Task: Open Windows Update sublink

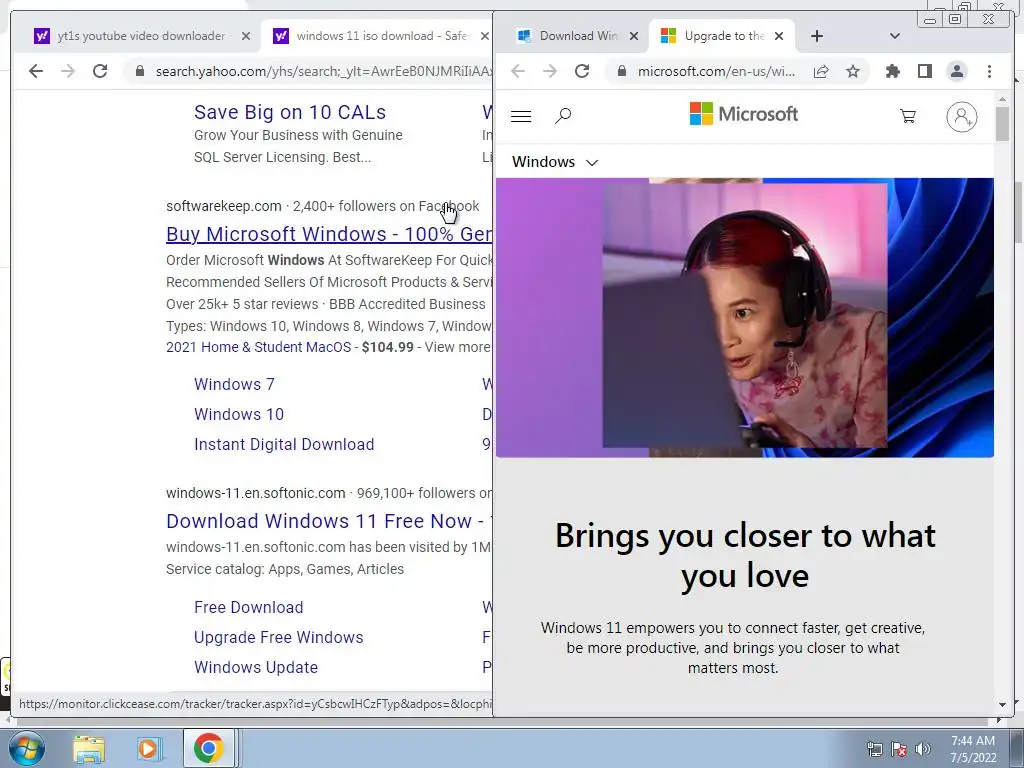Action: click(256, 667)
